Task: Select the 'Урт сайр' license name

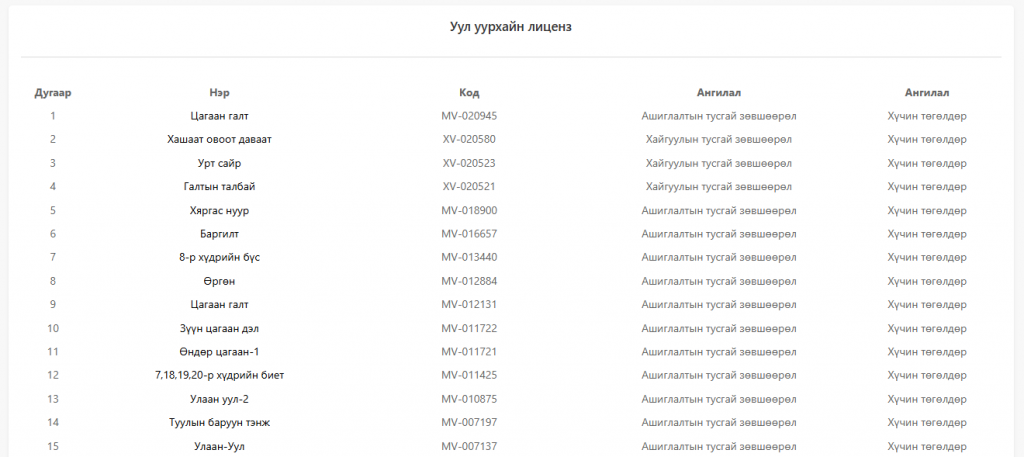Action: click(219, 163)
